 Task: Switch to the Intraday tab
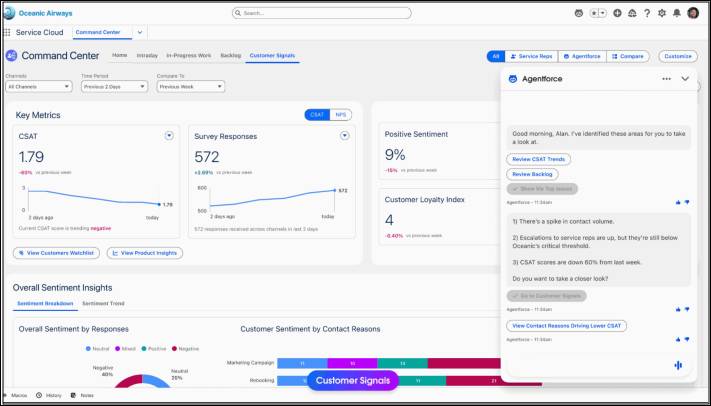(147, 55)
